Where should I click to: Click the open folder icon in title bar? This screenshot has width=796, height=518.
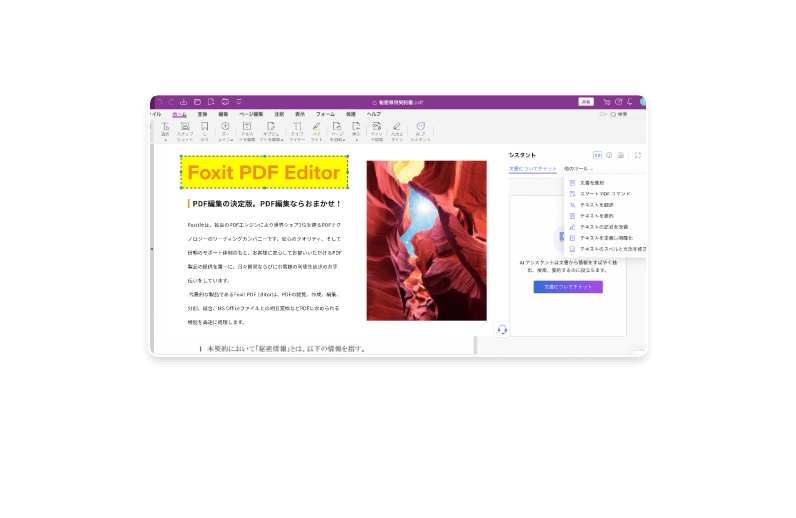coord(197,102)
